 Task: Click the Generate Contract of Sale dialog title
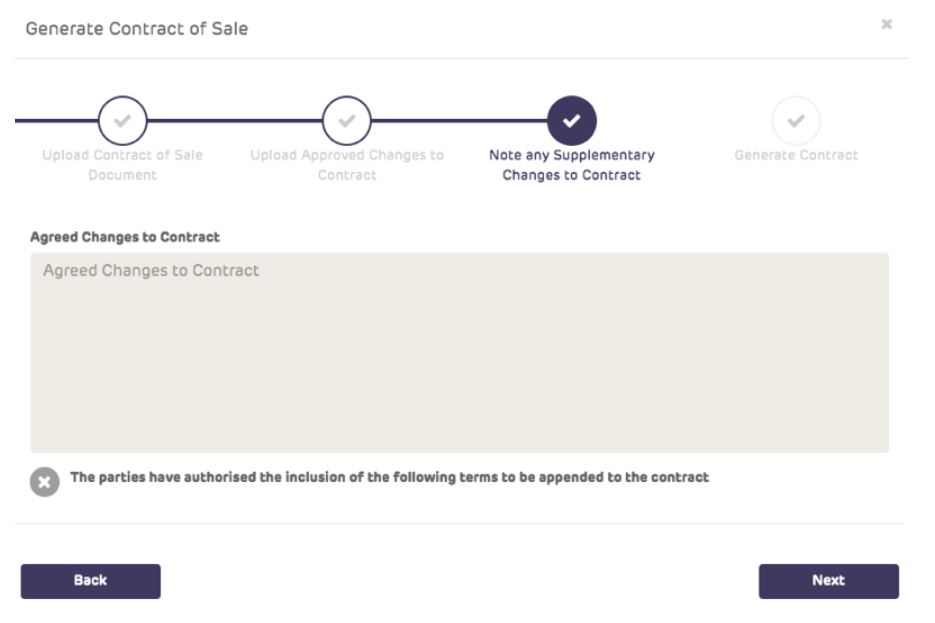(x=137, y=29)
